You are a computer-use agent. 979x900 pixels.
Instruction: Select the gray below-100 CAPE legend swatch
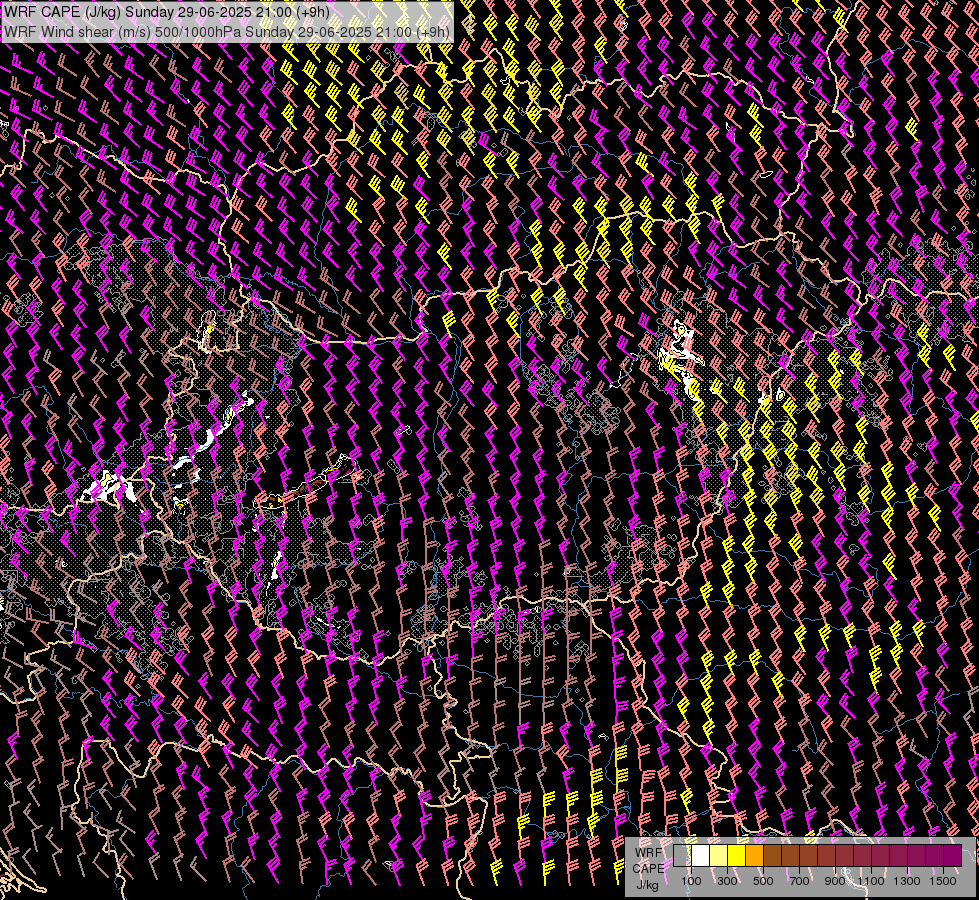682,855
